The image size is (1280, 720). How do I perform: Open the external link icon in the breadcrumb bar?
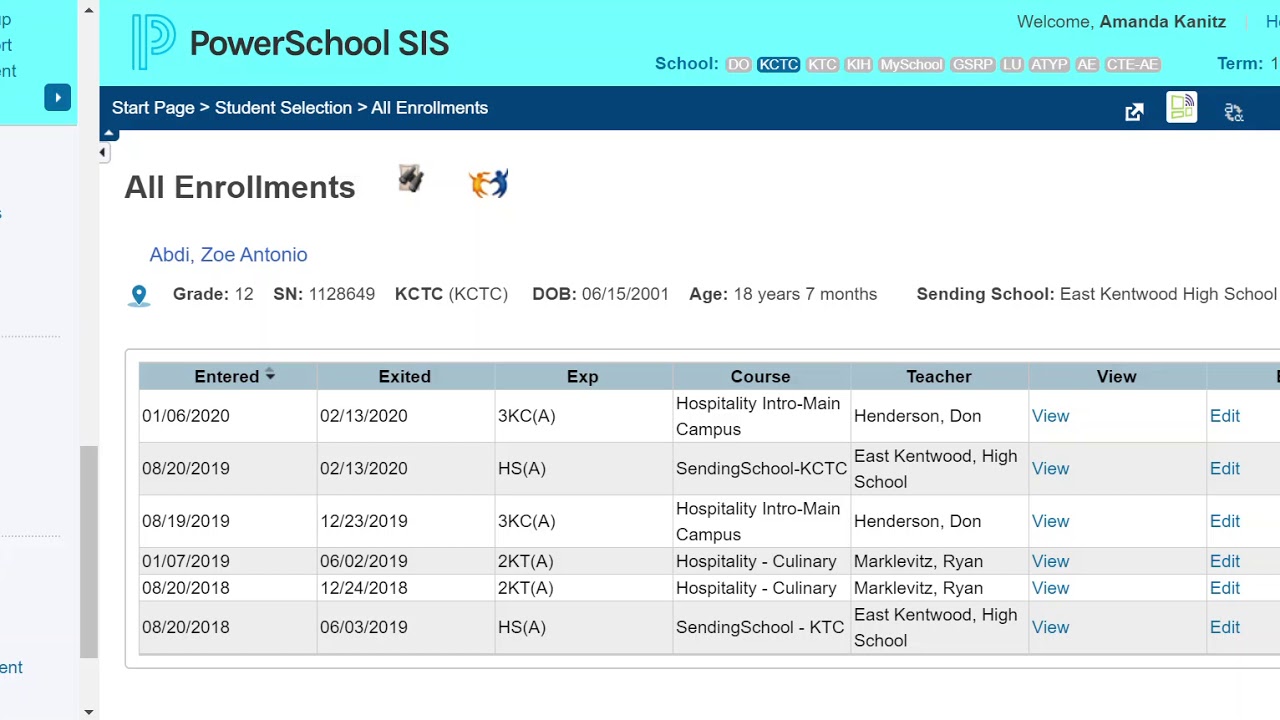coord(1134,112)
